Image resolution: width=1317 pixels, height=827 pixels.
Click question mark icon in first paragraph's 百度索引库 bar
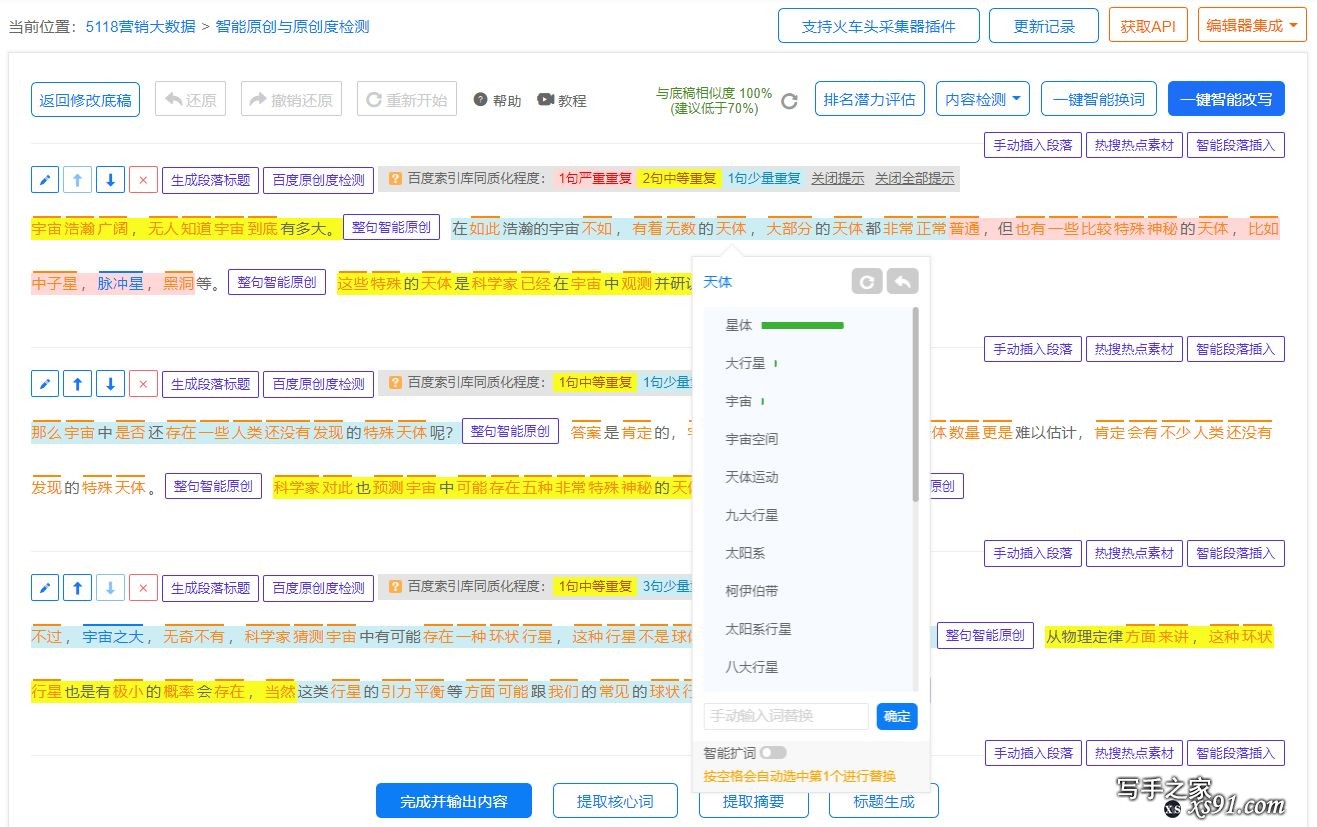395,179
